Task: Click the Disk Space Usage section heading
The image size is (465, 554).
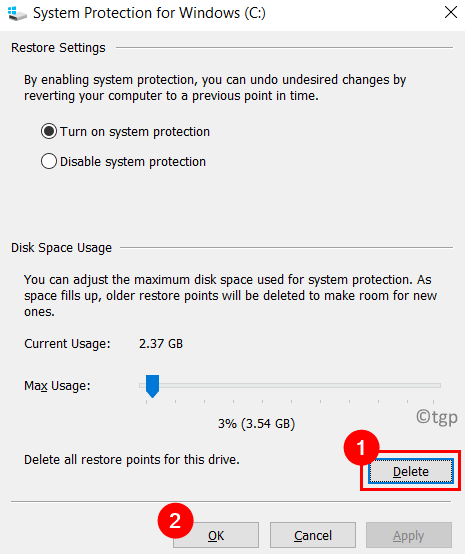Action: tap(61, 248)
